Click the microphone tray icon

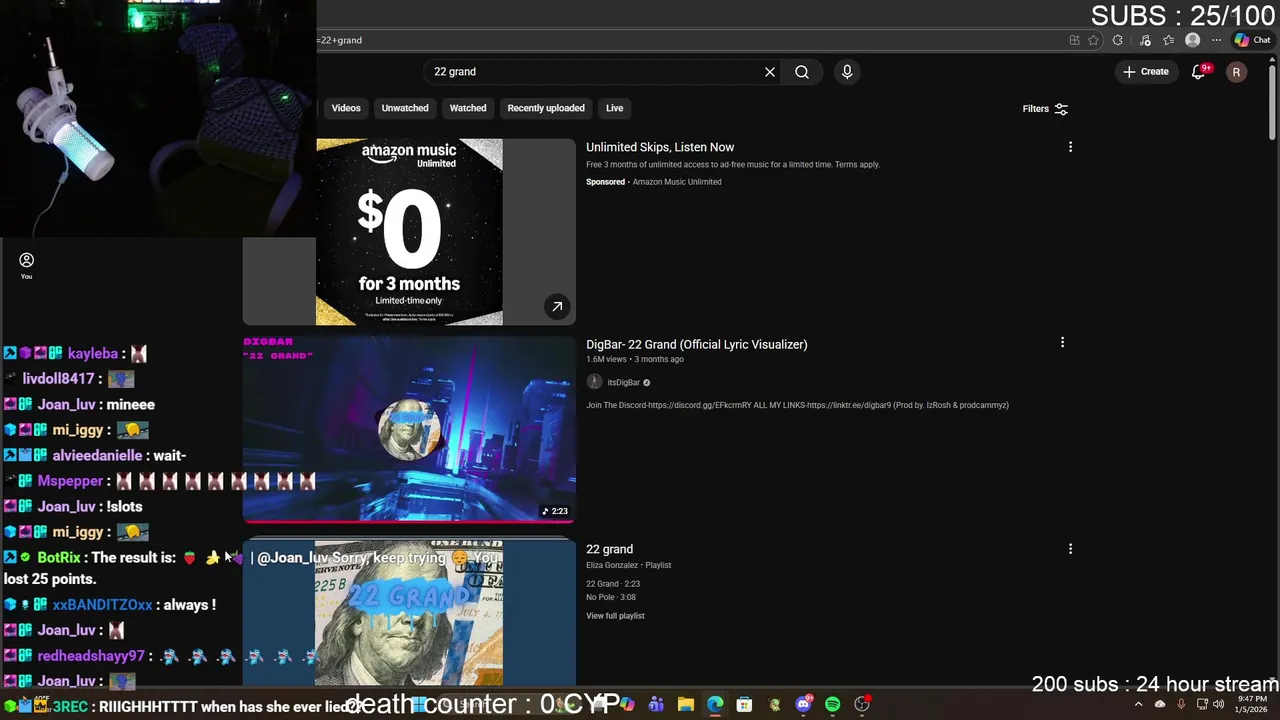pos(1181,704)
